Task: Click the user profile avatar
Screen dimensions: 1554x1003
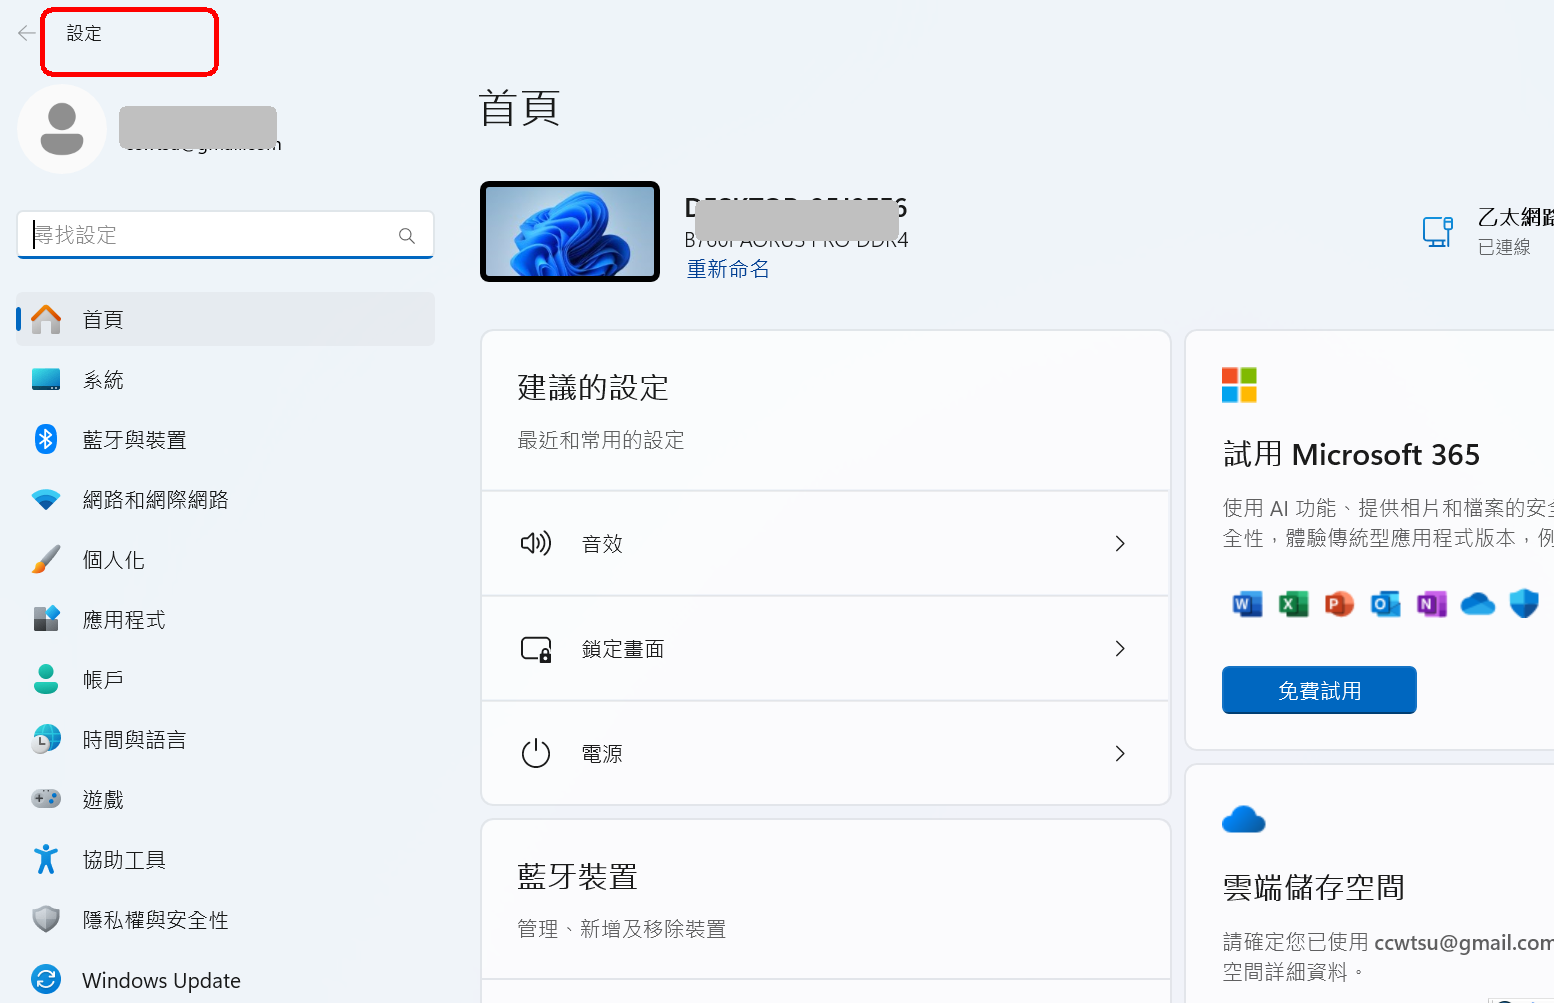Action: click(x=62, y=130)
